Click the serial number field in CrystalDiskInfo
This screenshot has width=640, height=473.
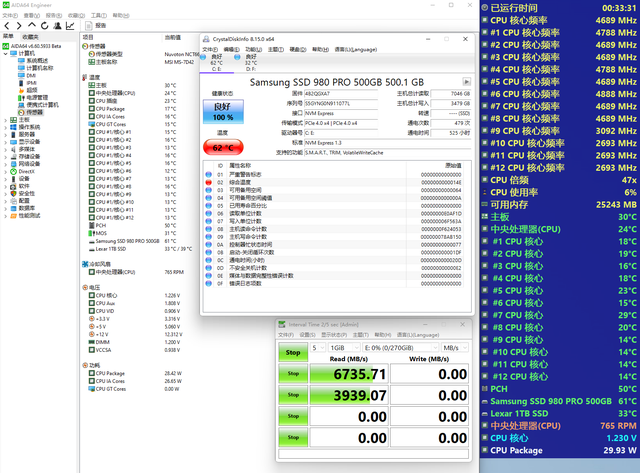click(341, 104)
